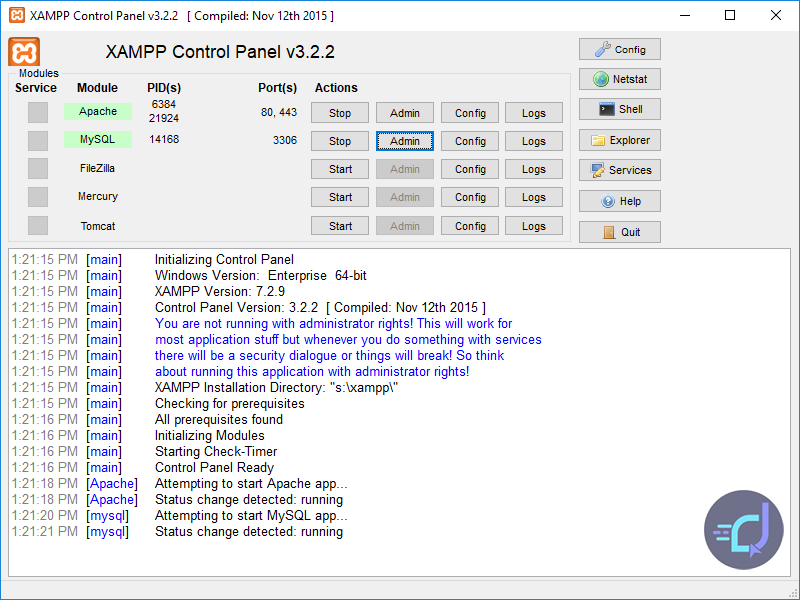Click log line 'Attempting to start Apache app...'
This screenshot has width=800, height=600.
251,483
